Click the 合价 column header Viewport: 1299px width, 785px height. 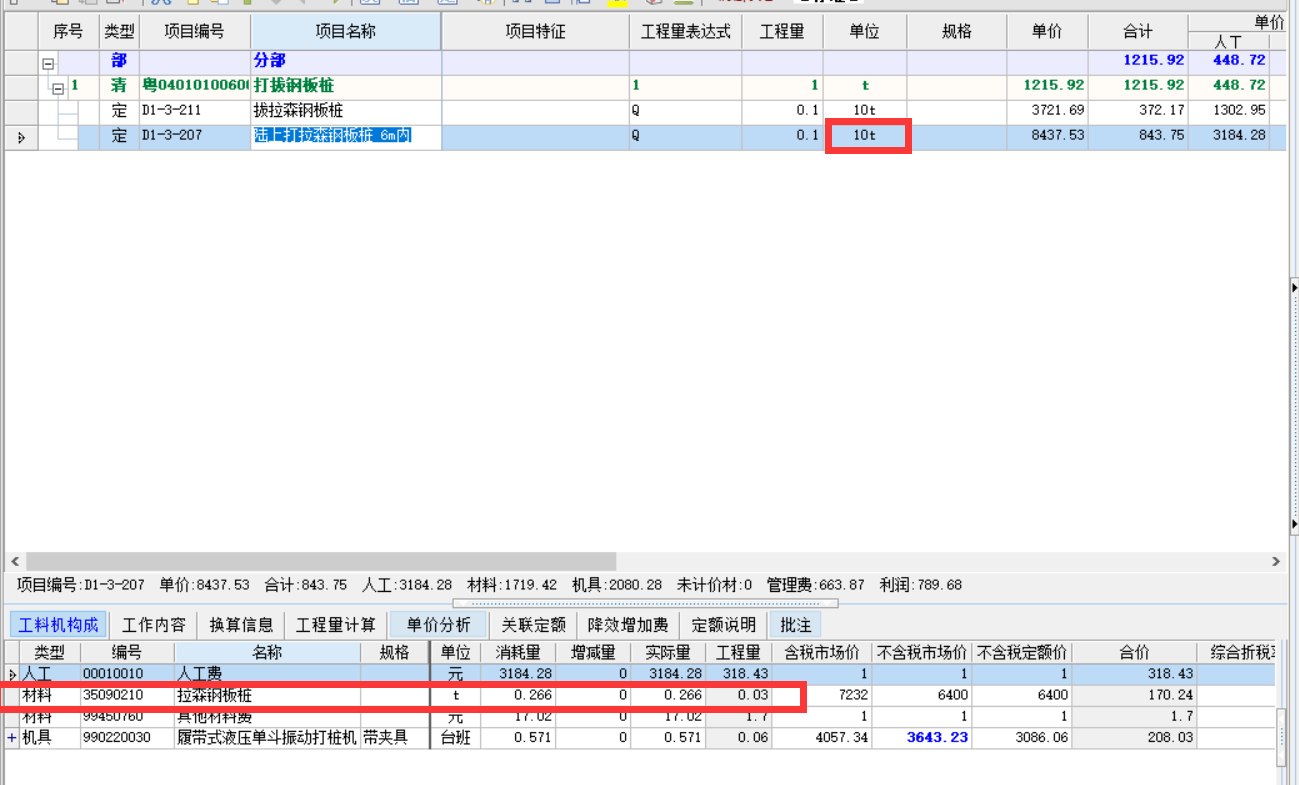coord(1134,653)
